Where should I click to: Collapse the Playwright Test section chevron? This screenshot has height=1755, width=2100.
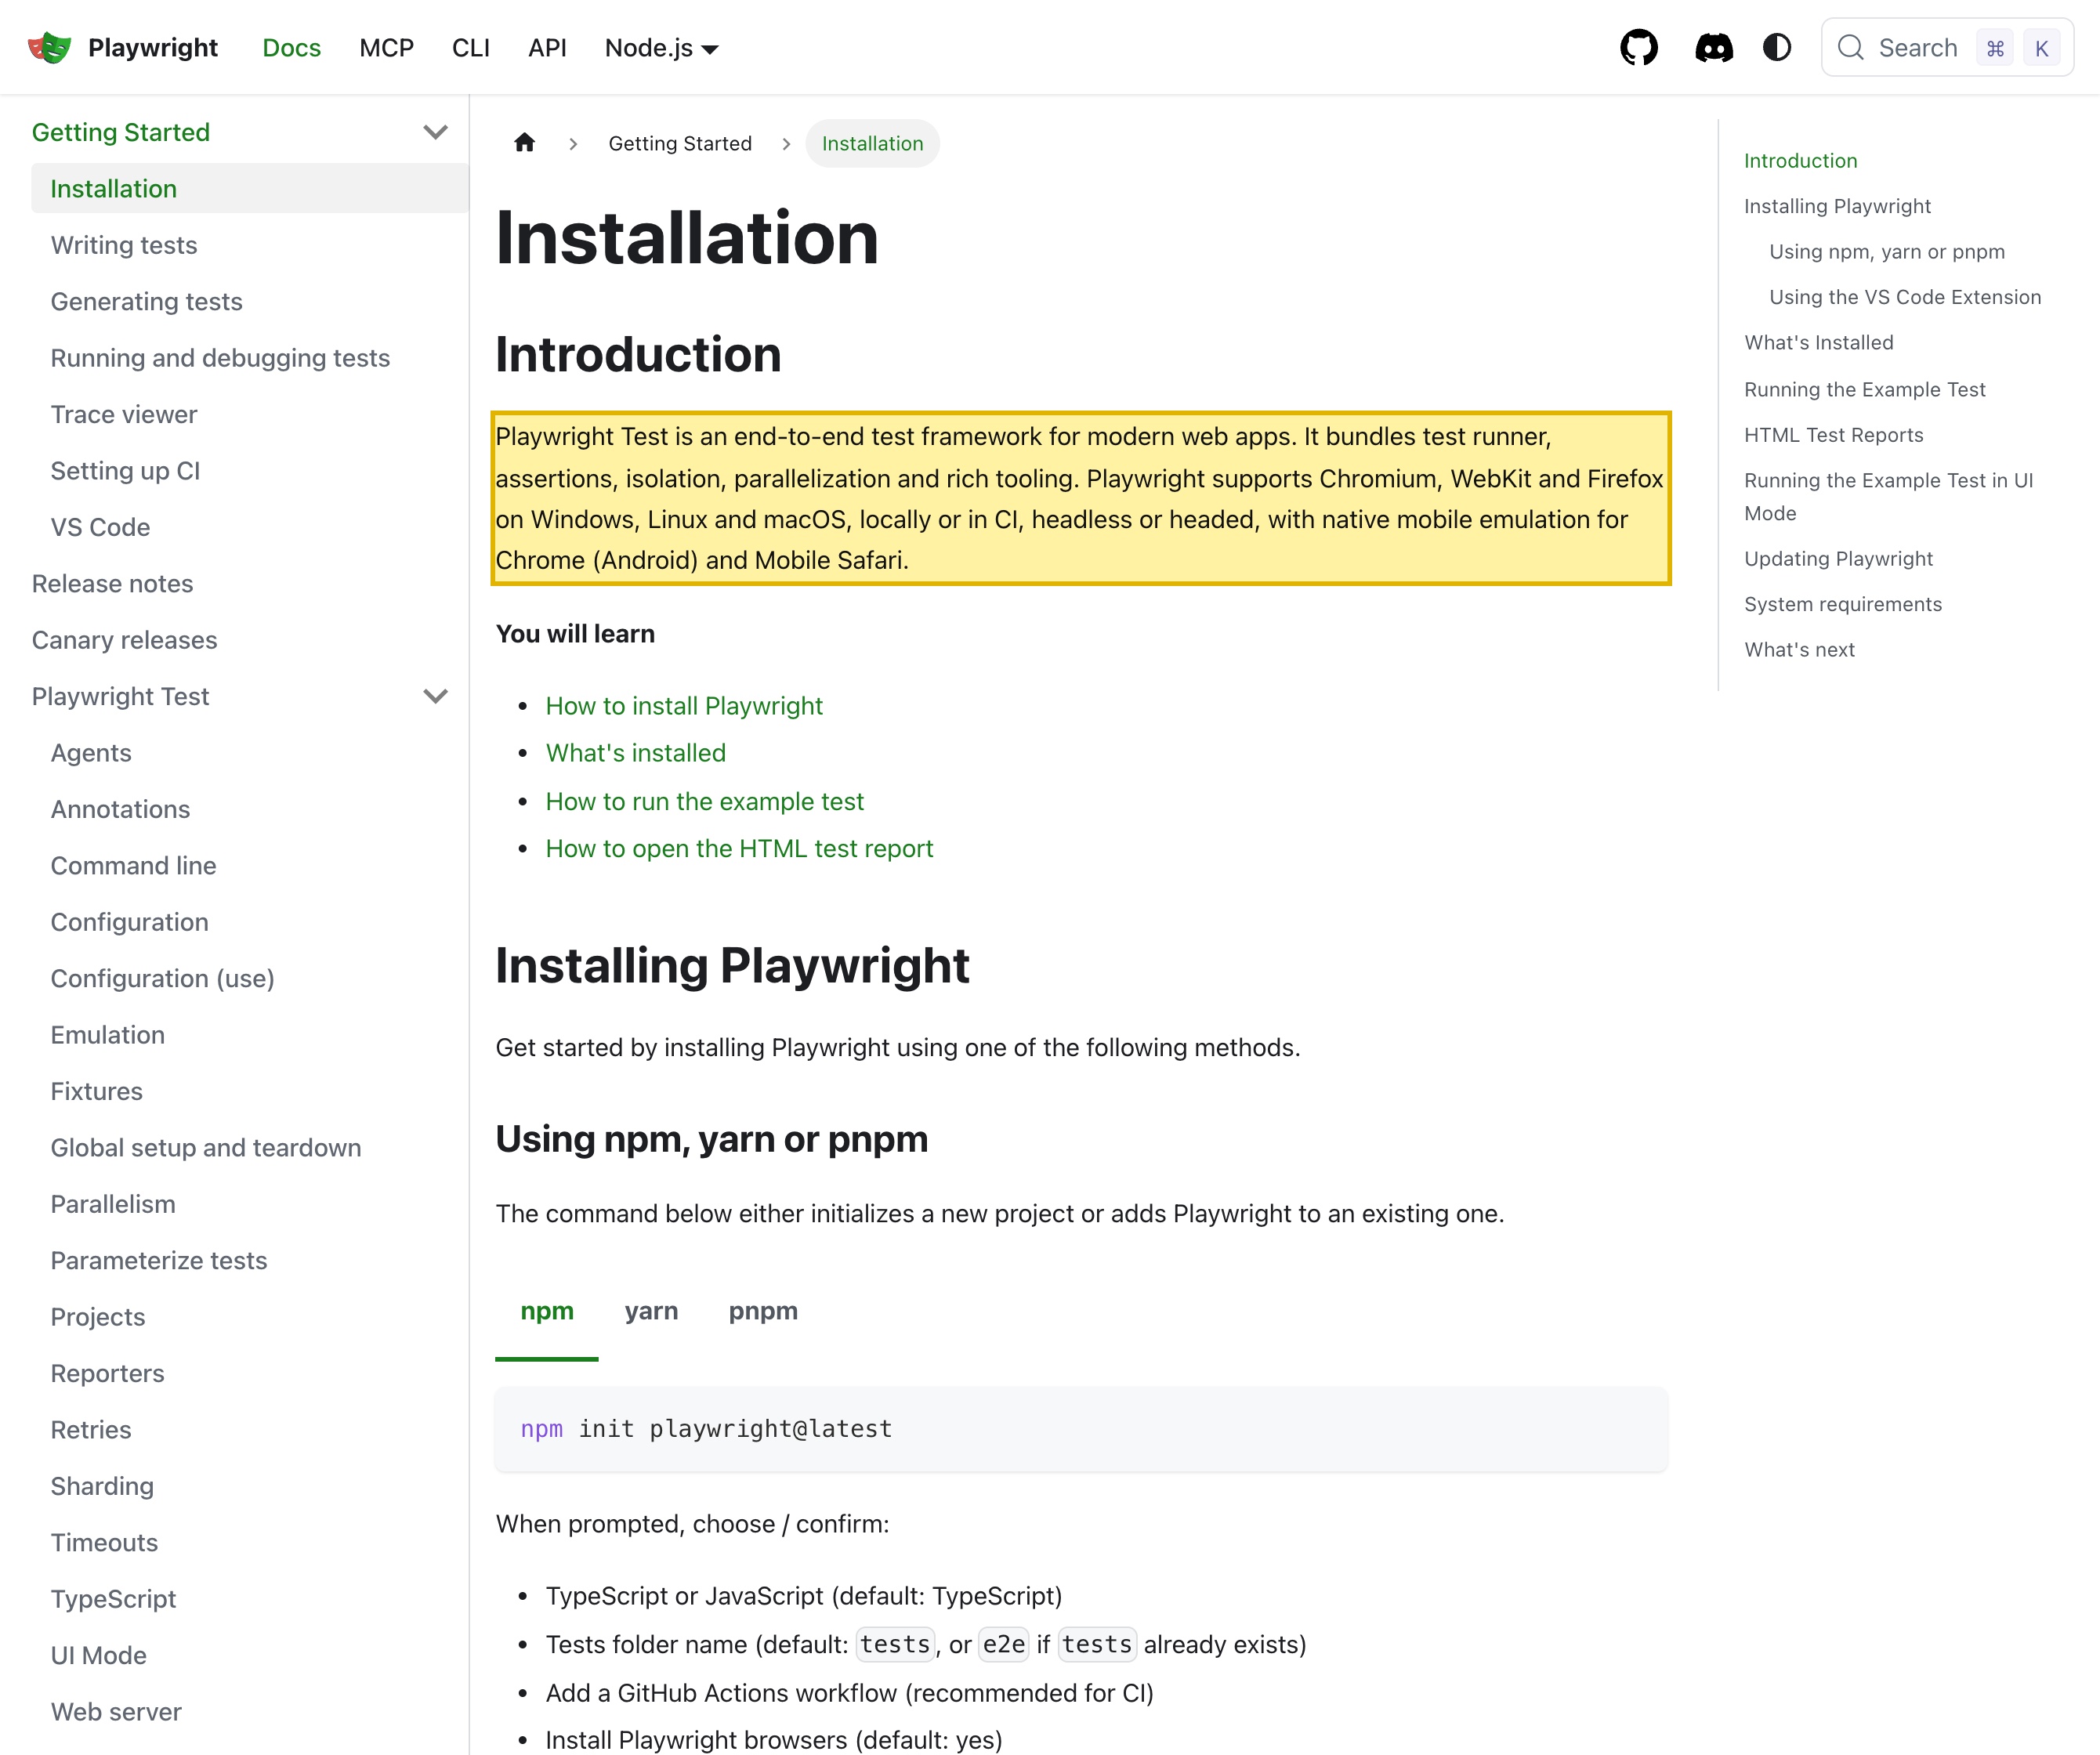click(435, 696)
